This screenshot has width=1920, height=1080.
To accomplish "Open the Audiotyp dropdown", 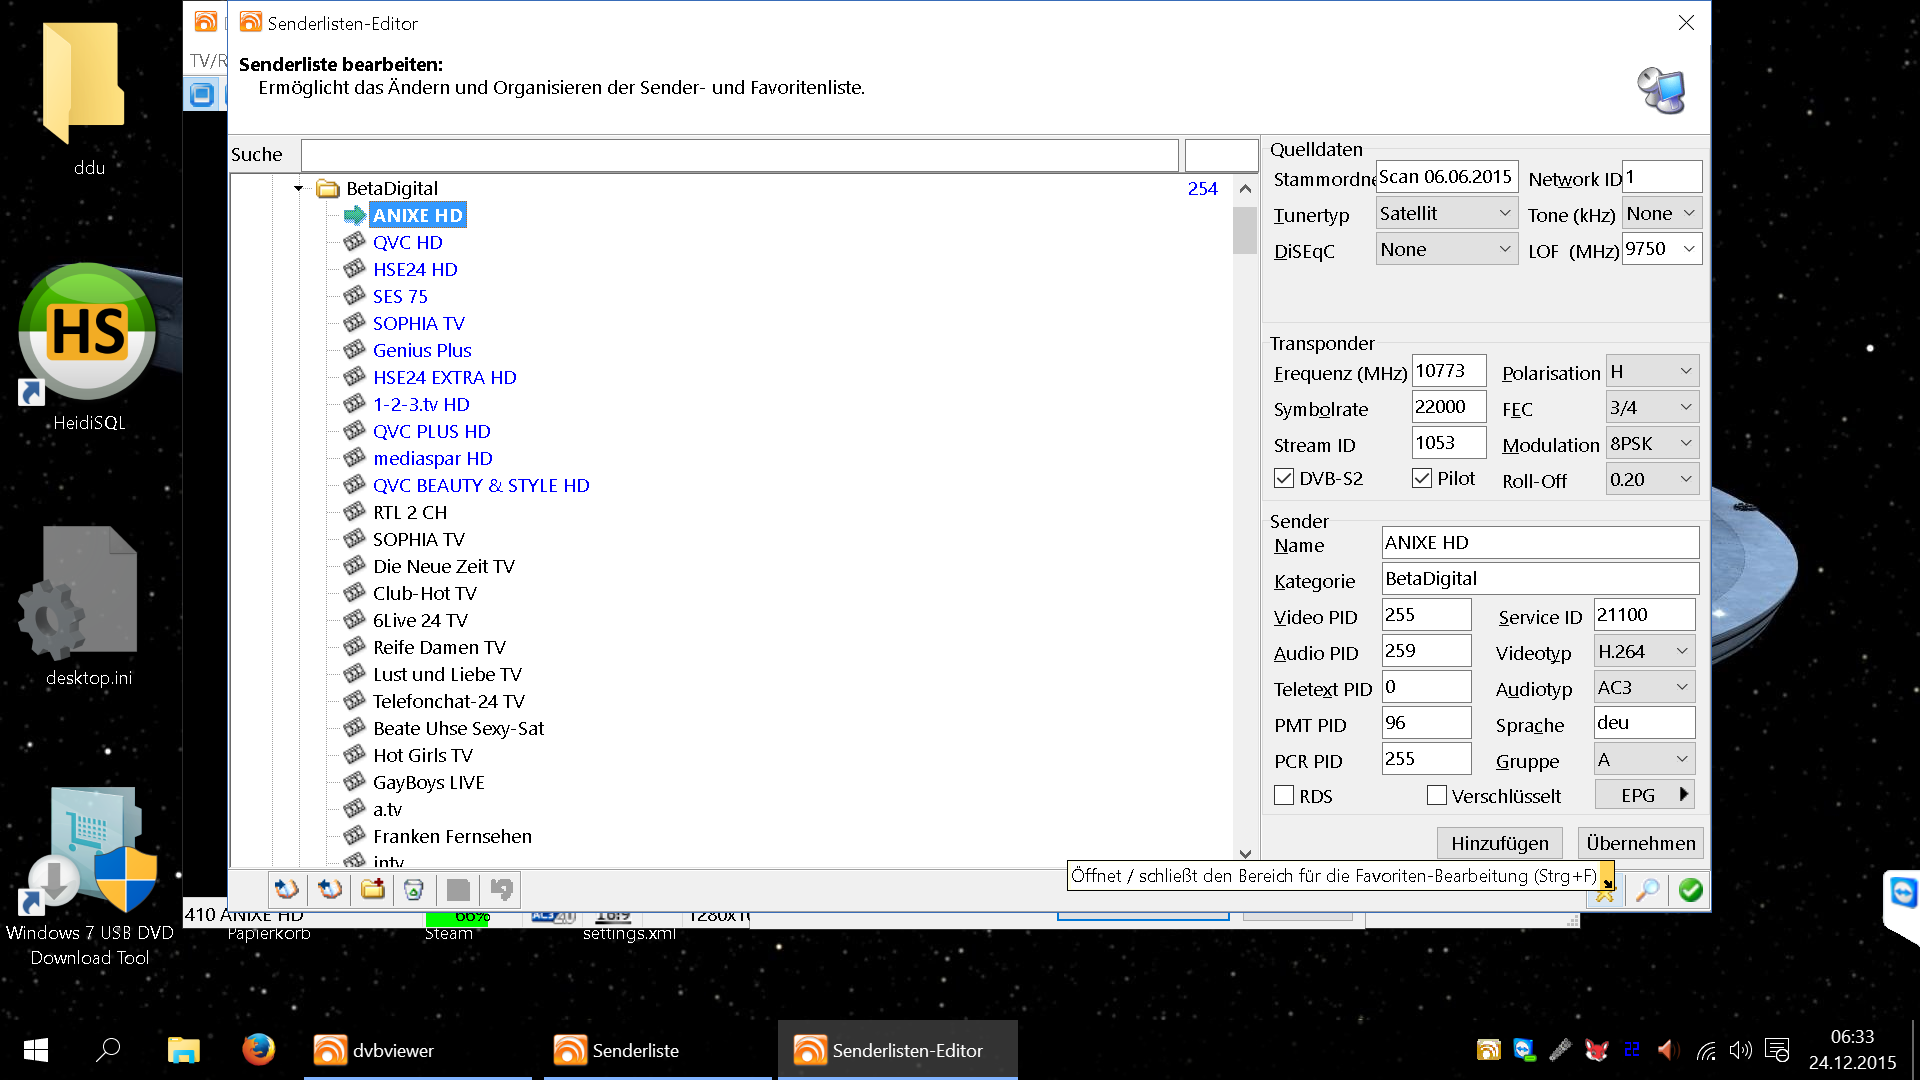I will click(x=1644, y=687).
